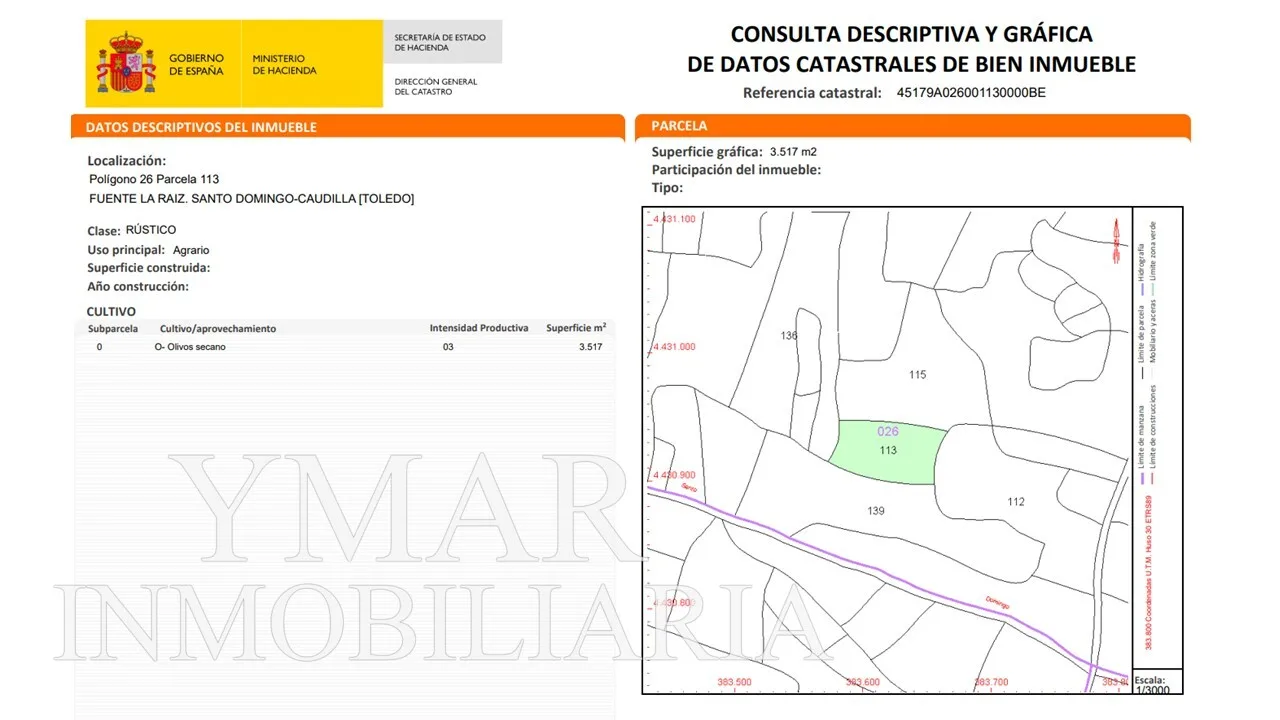1280x720 pixels.
Task: Click the north arrow on the map
Action: 1117,240
